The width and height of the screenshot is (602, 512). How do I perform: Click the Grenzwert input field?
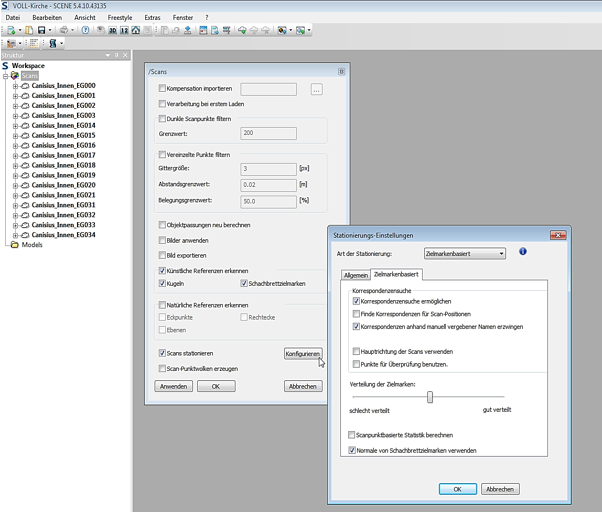pos(268,133)
